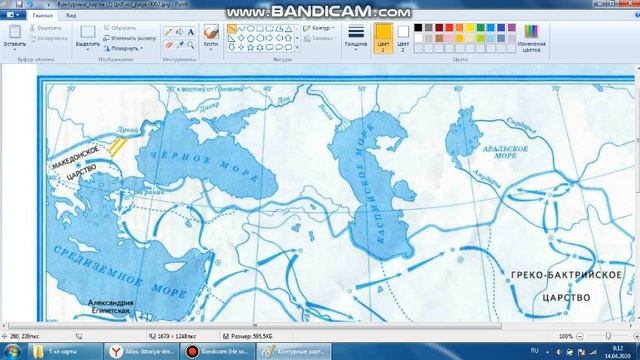The height and width of the screenshot is (360, 640).
Task: Open the Paint application menu button
Action: pyautogui.click(x=13, y=15)
